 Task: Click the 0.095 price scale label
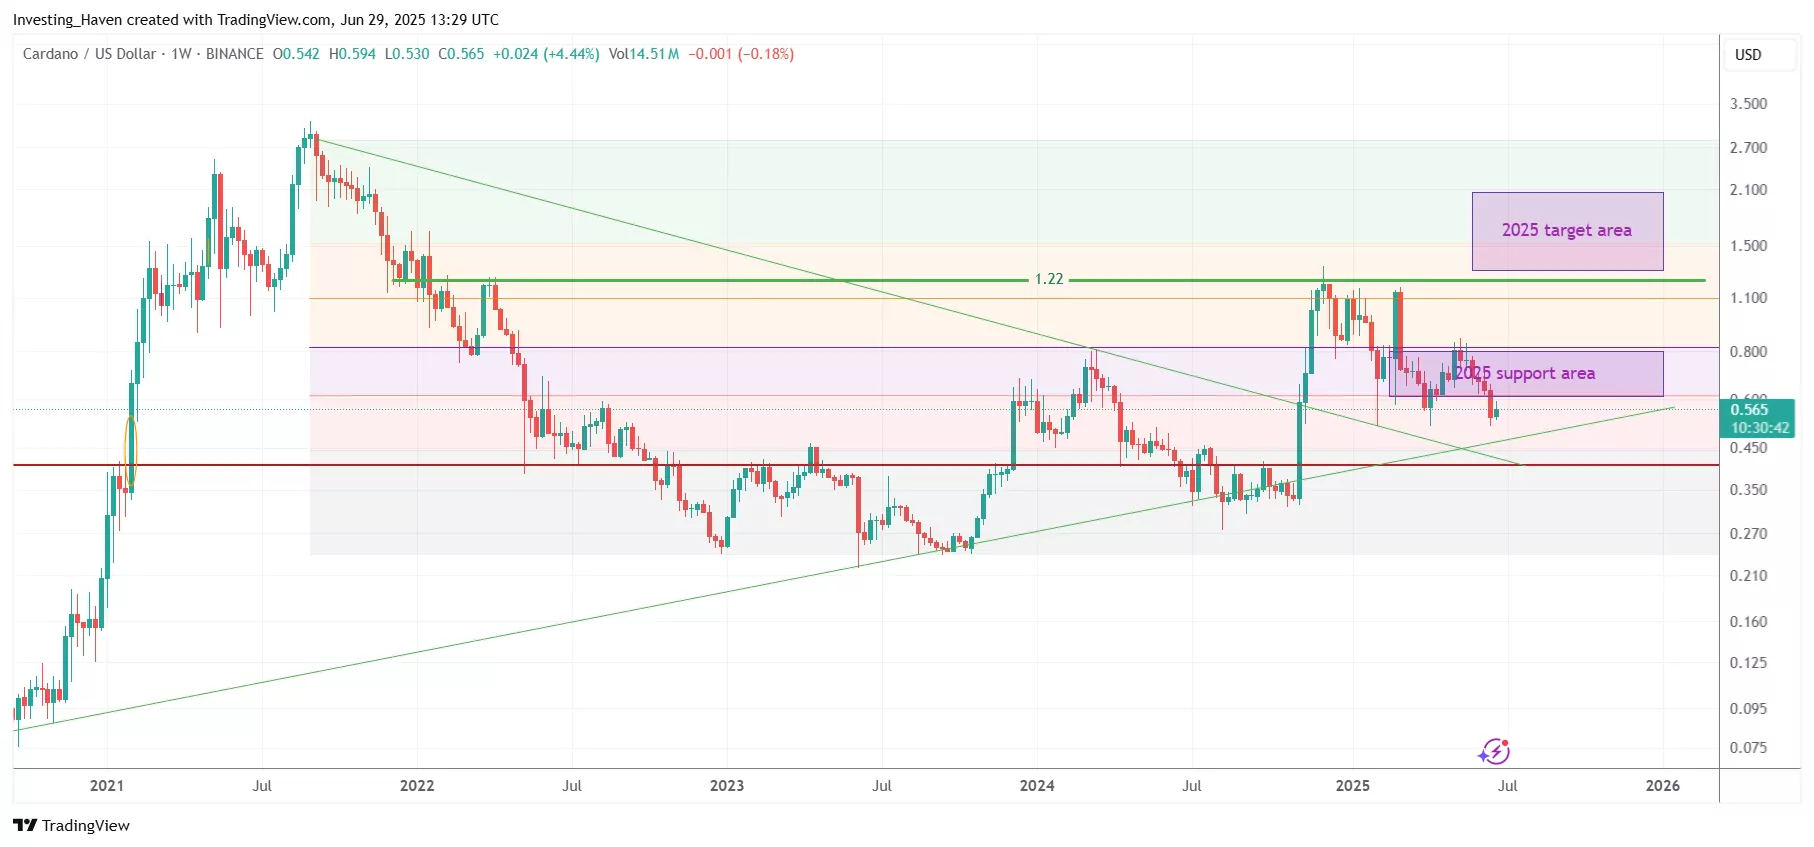[x=1749, y=709]
